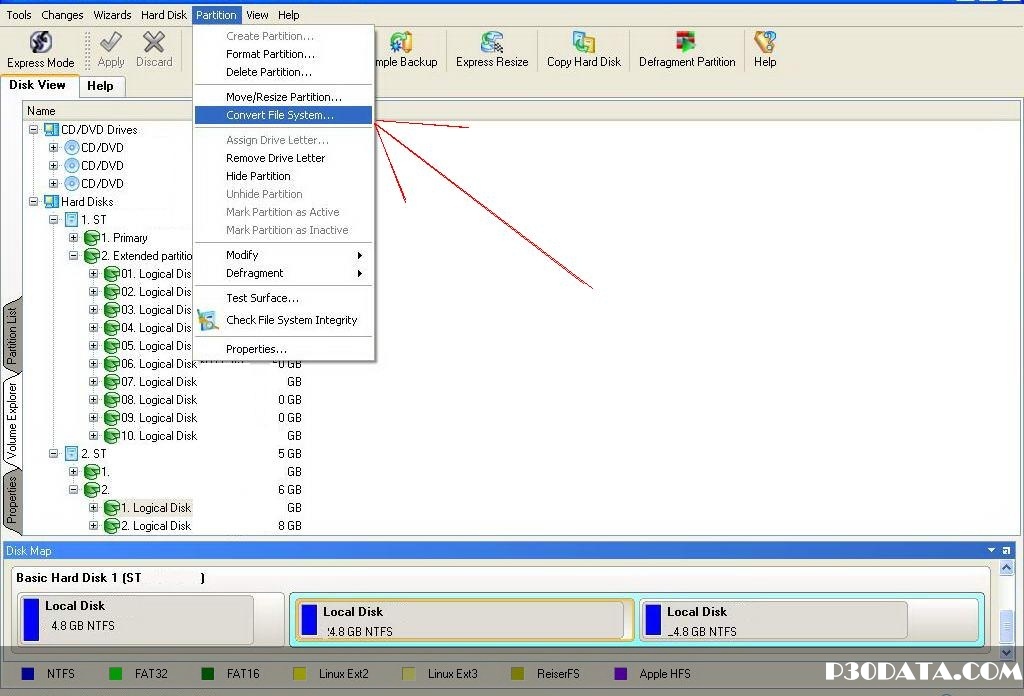Select Move/Resize Partition from menu
1024x696 pixels.
pos(283,97)
